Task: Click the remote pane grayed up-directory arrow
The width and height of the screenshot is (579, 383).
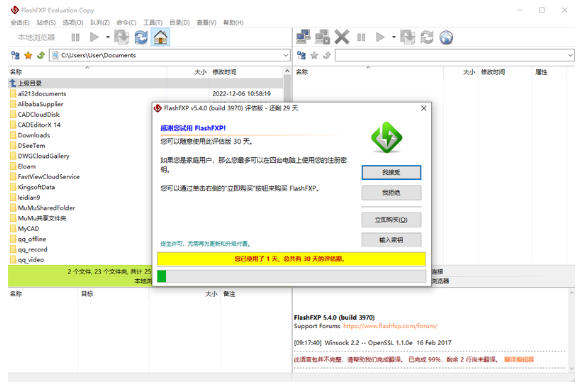Action: click(327, 56)
